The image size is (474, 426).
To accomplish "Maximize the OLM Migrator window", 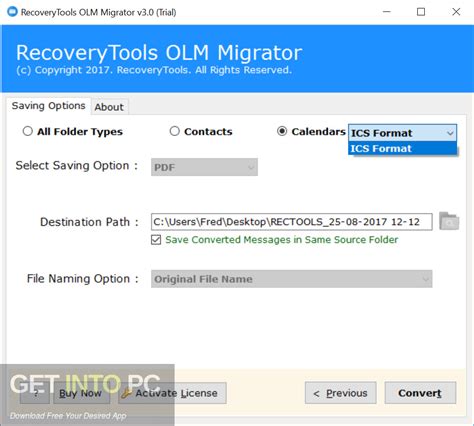I will pyautogui.click(x=421, y=12).
